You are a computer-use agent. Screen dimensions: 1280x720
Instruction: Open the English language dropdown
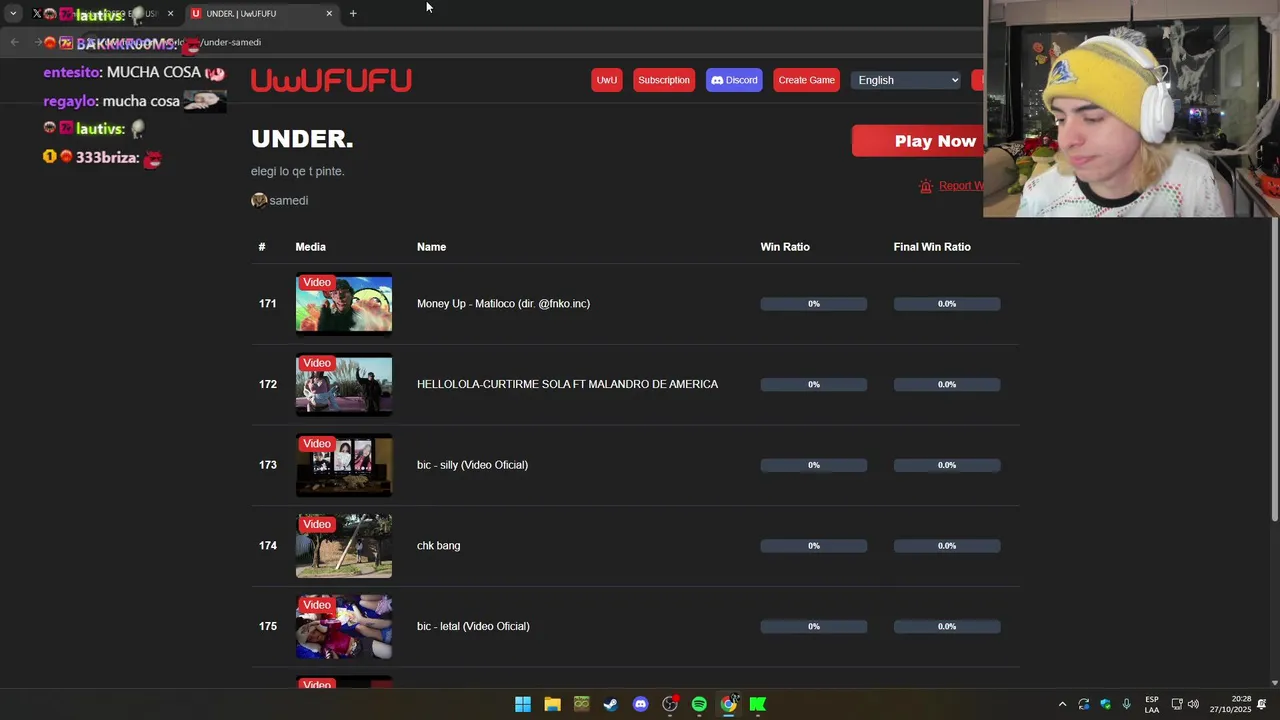coord(906,80)
